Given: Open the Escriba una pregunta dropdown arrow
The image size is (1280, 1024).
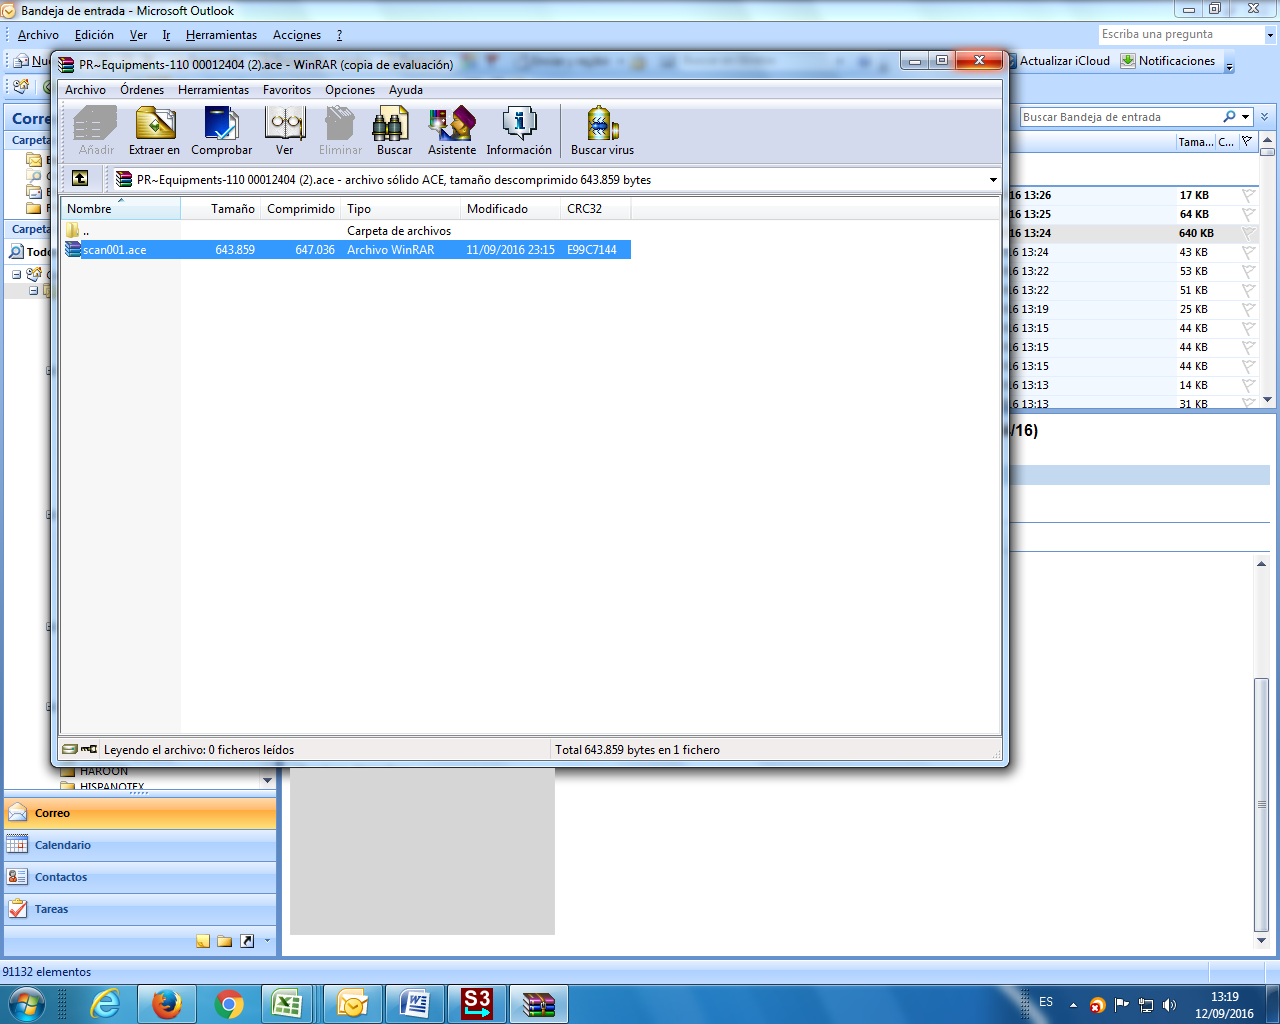Looking at the screenshot, I should tap(1270, 35).
